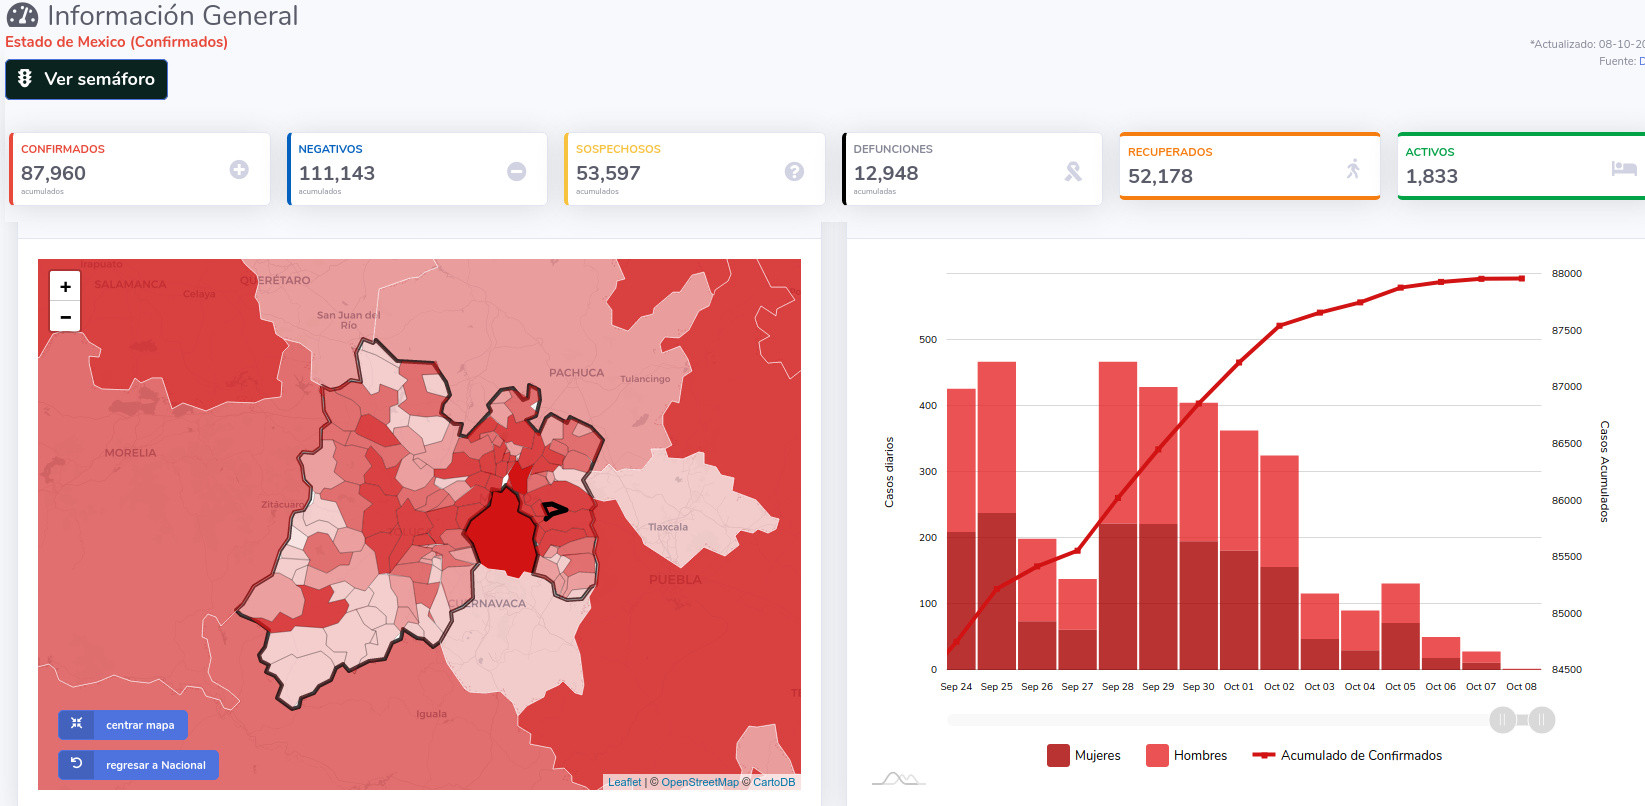The image size is (1645, 806).
Task: Click the minus icon in Negativos card
Action: (517, 171)
